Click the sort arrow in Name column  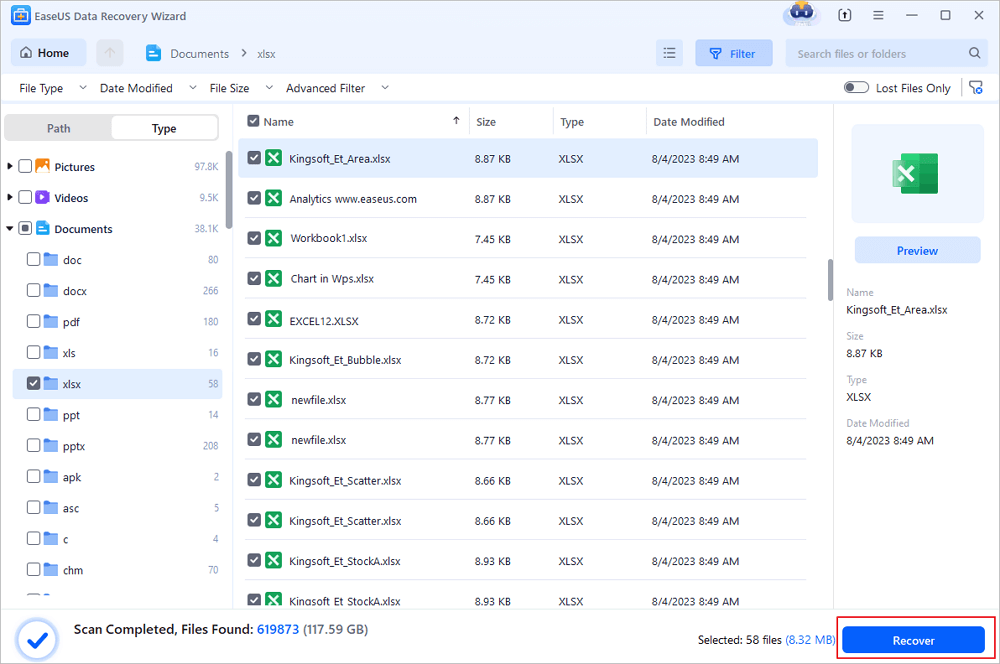pos(456,121)
